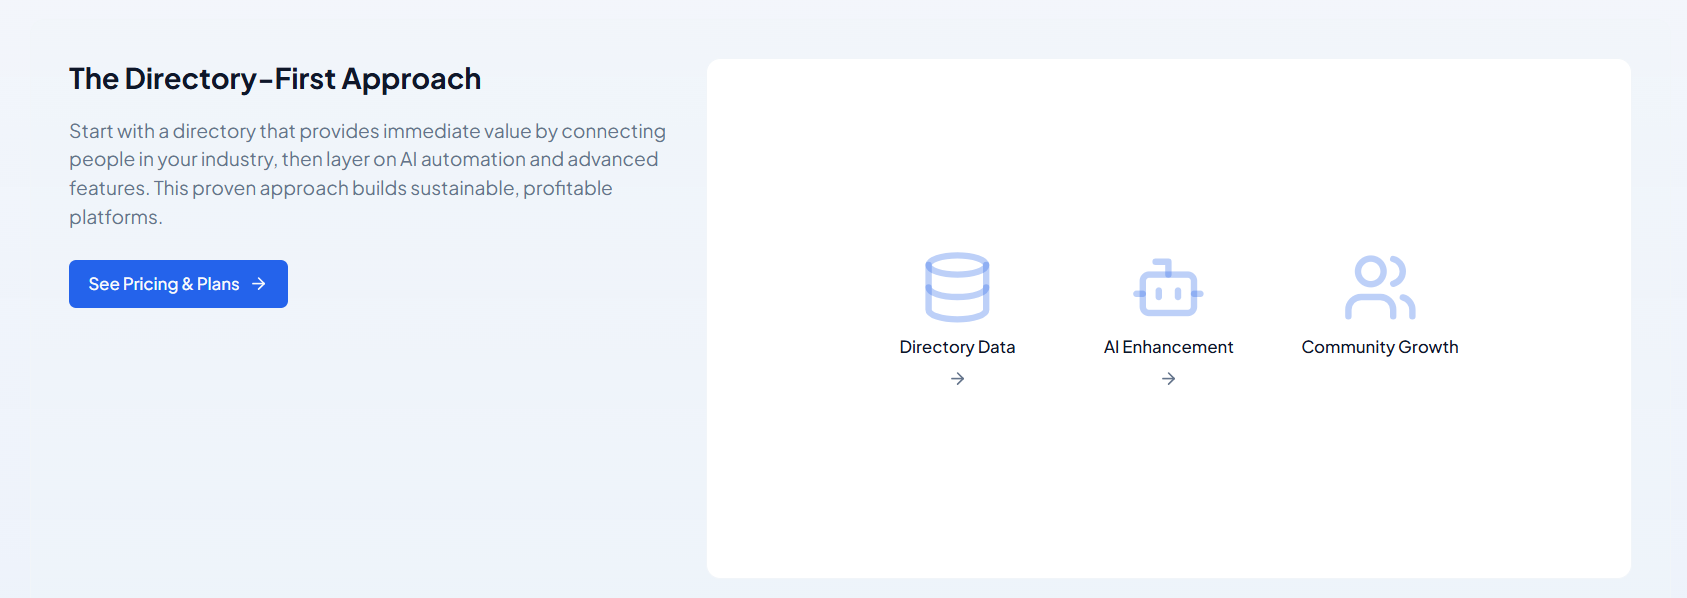1687x598 pixels.
Task: Click the arrow inside the pricing button
Action: pyautogui.click(x=259, y=284)
